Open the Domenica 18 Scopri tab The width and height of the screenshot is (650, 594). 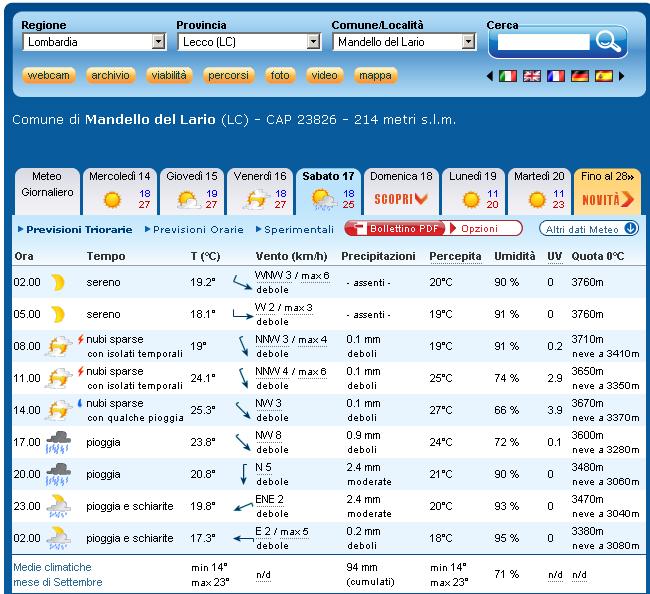[401, 192]
